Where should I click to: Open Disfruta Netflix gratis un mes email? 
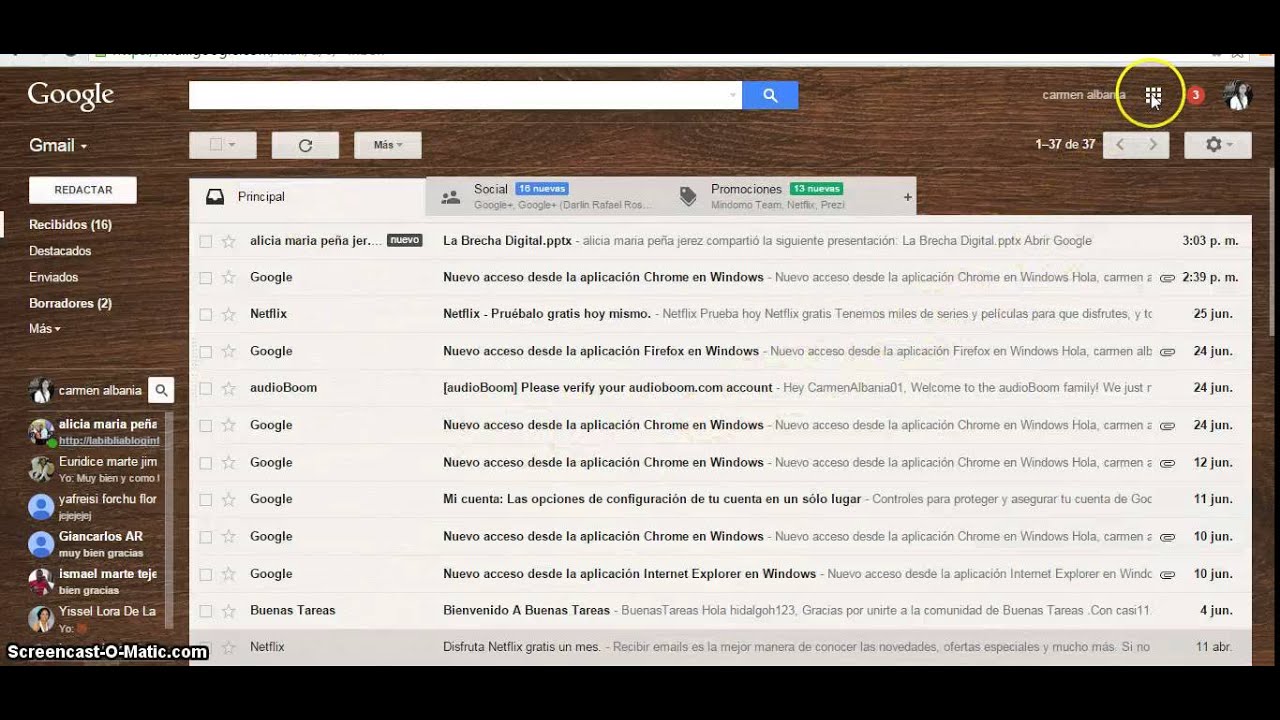[720, 648]
